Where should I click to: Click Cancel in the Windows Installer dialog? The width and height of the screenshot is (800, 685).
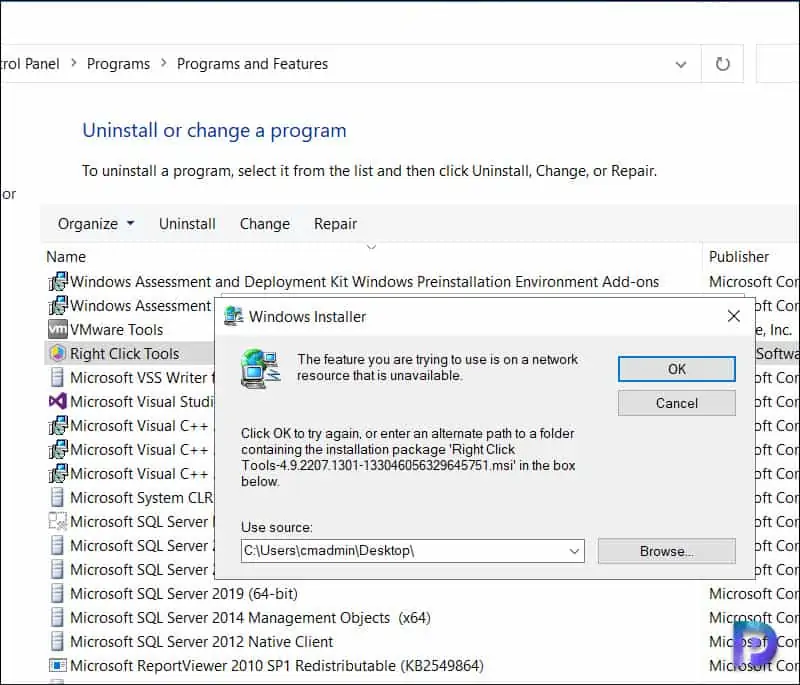coord(677,403)
